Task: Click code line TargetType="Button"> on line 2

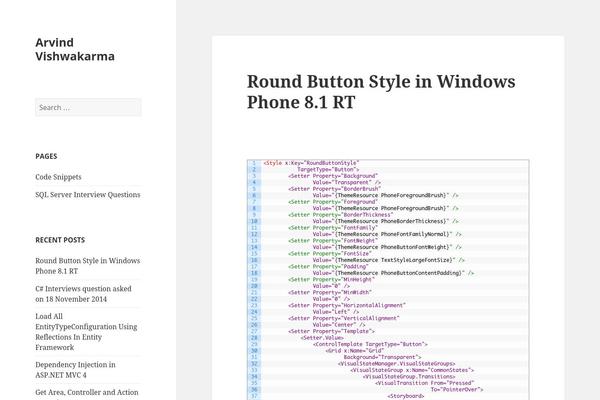Action: point(328,170)
